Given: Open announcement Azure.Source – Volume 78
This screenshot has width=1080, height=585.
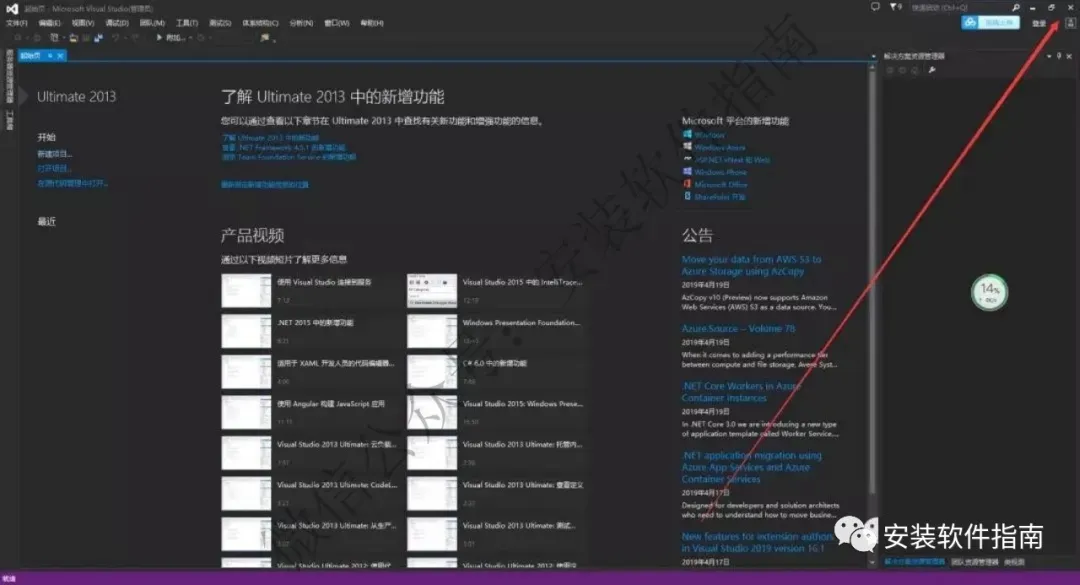Looking at the screenshot, I should [x=738, y=329].
